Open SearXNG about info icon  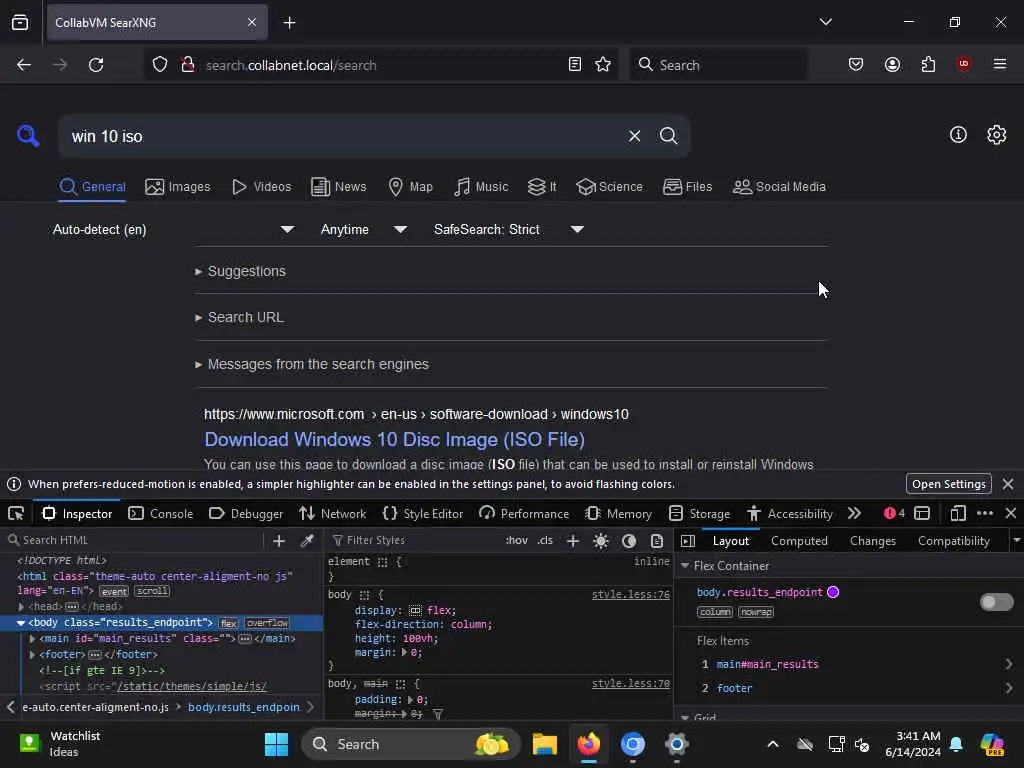tap(958, 135)
